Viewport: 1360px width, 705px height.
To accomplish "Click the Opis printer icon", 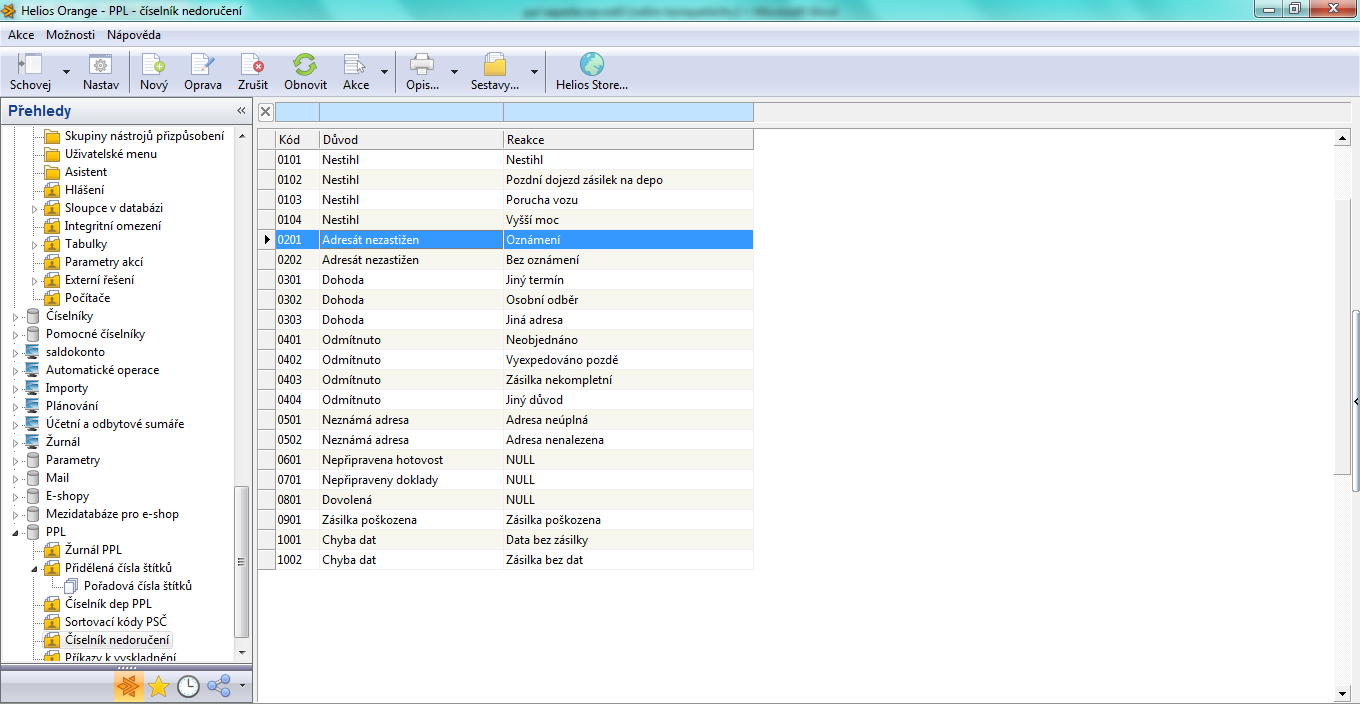I will click(422, 64).
